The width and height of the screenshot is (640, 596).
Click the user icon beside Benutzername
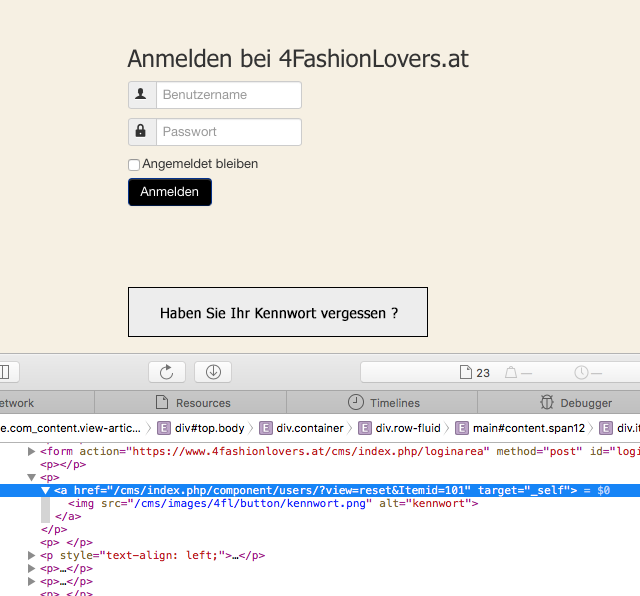141,94
